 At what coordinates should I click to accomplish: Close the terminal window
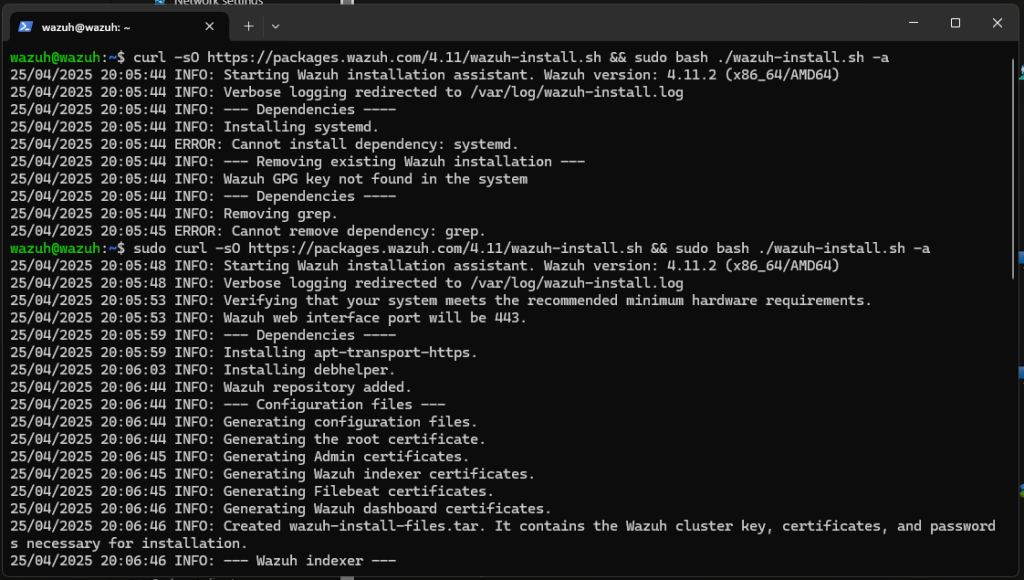tap(997, 23)
